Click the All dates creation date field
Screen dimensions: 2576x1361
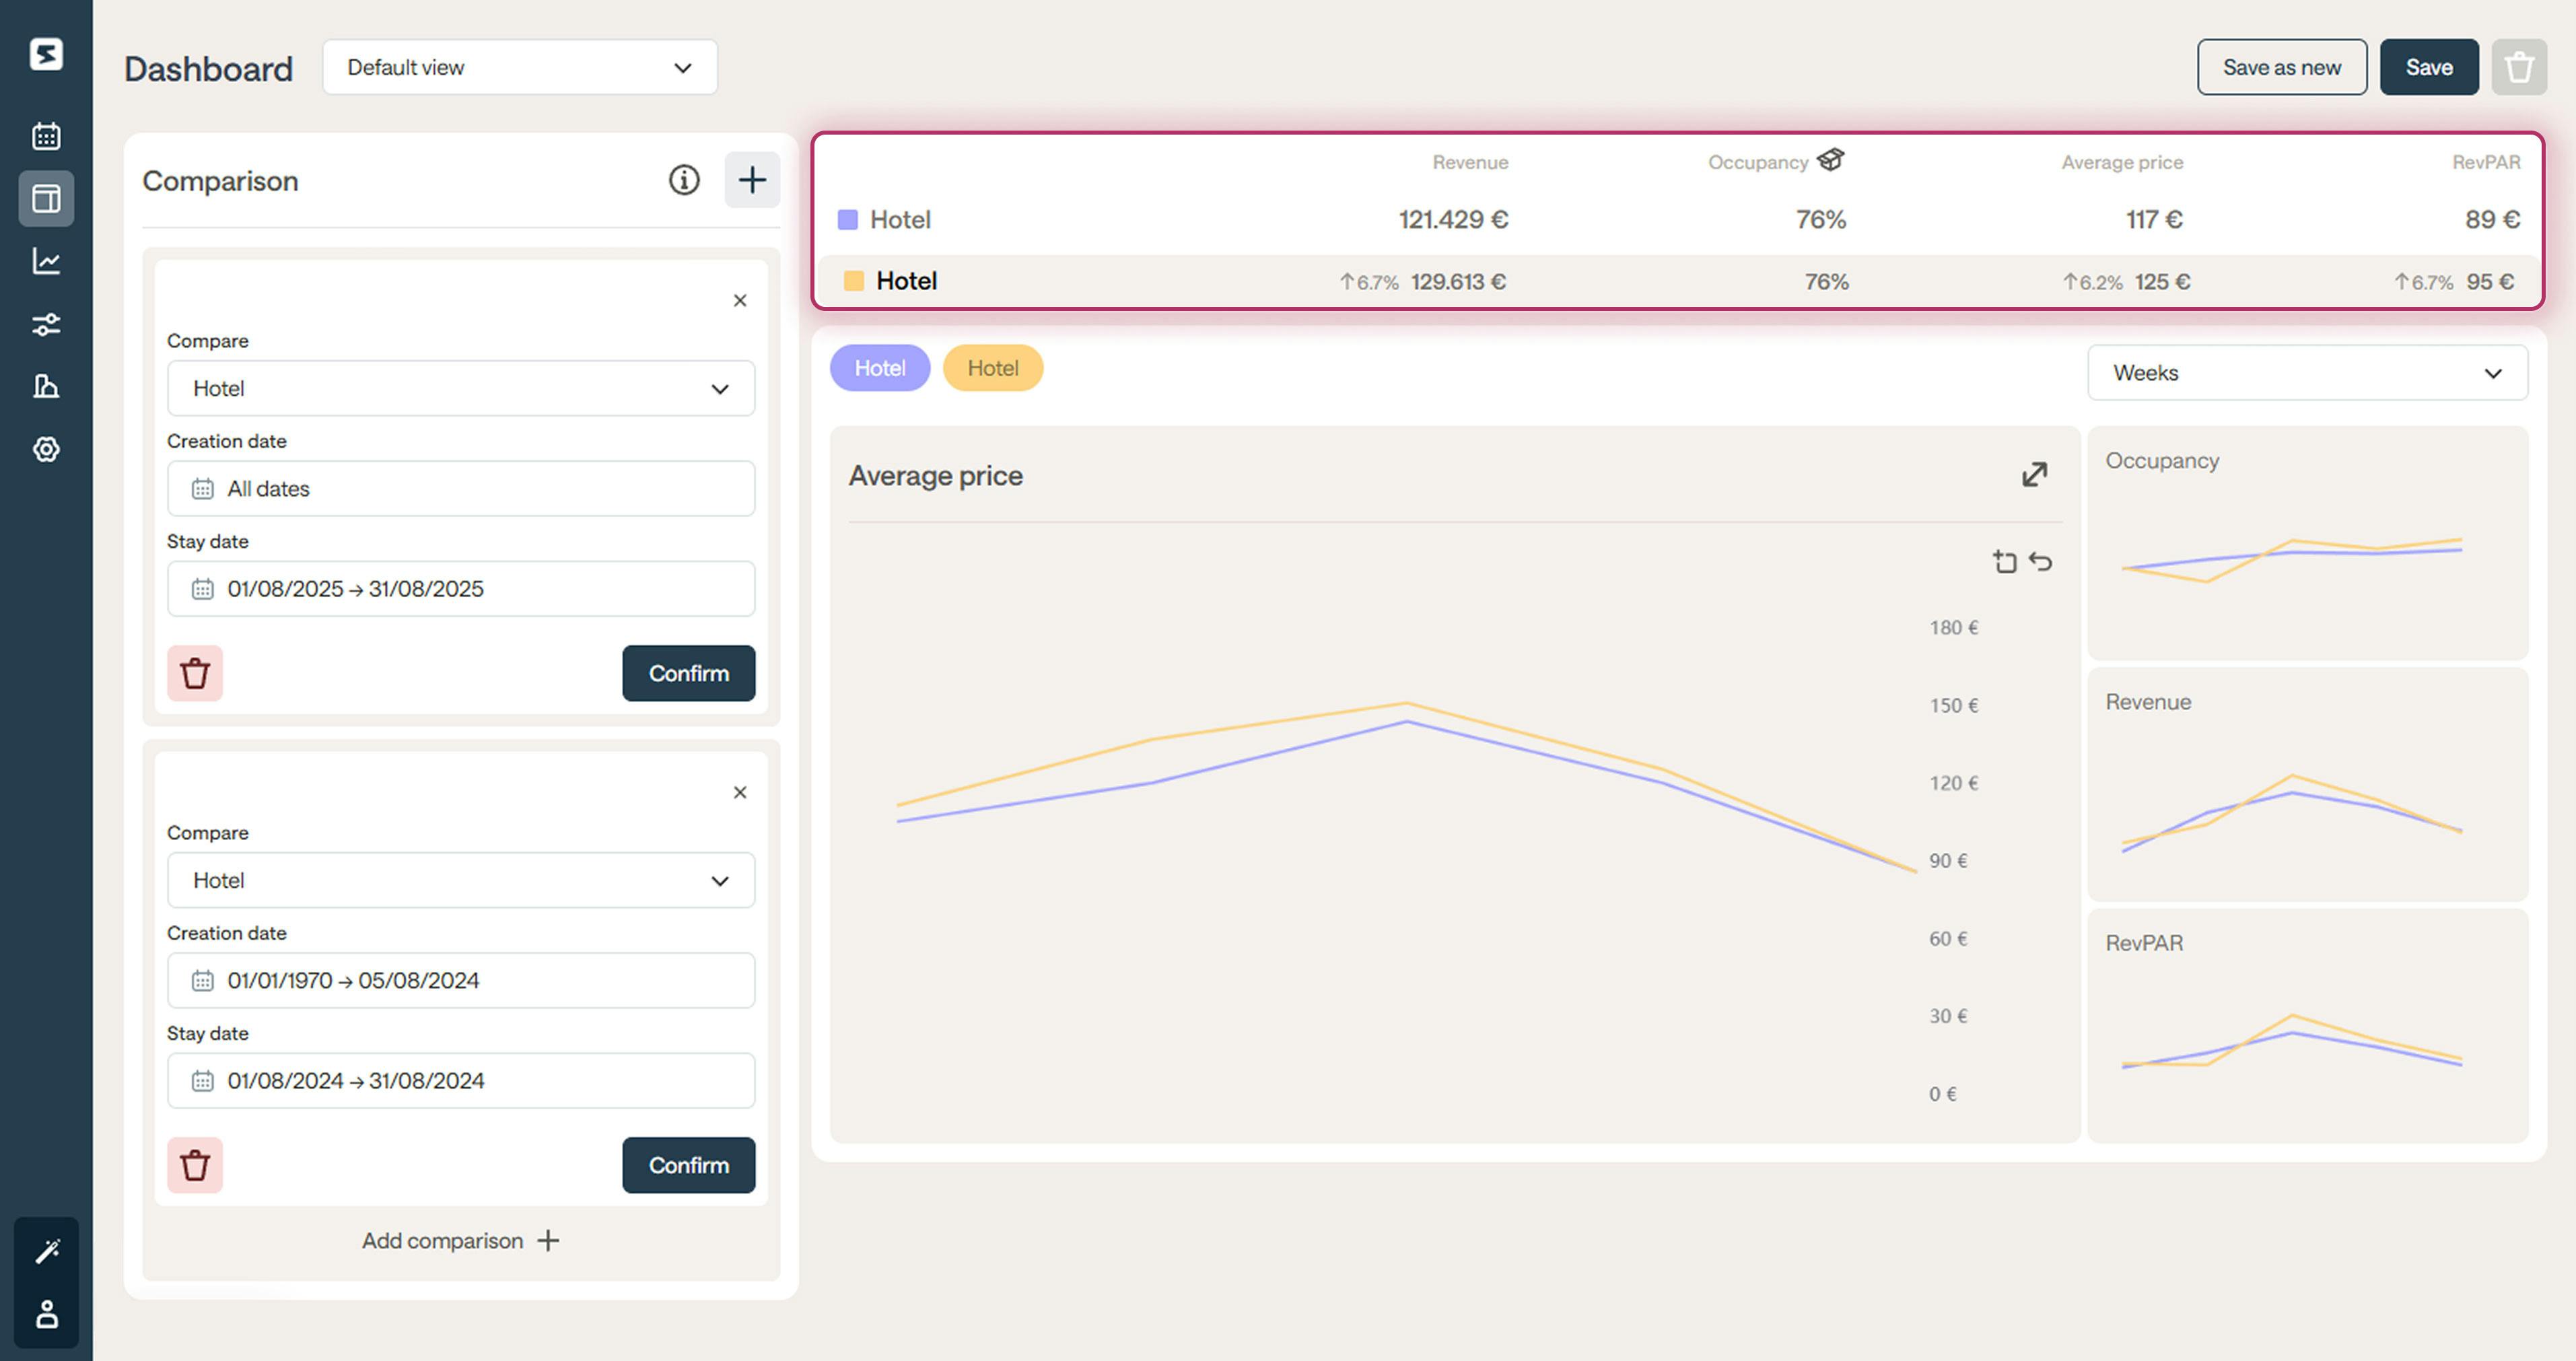pyautogui.click(x=461, y=489)
